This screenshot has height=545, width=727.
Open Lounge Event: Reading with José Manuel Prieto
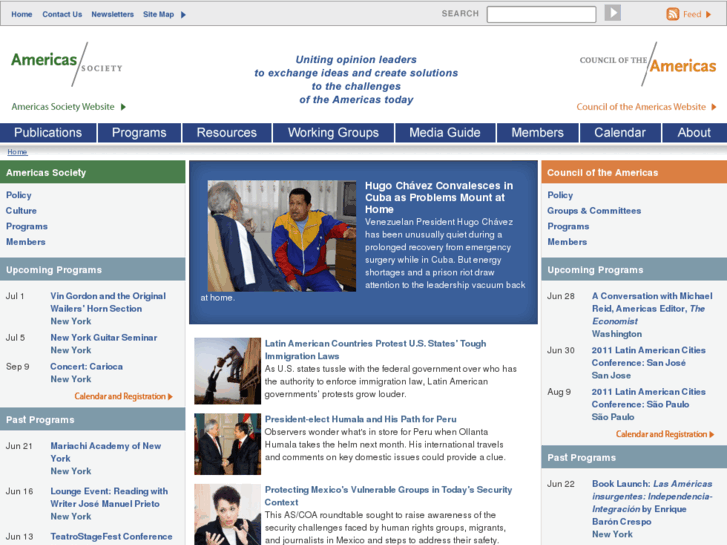109,497
